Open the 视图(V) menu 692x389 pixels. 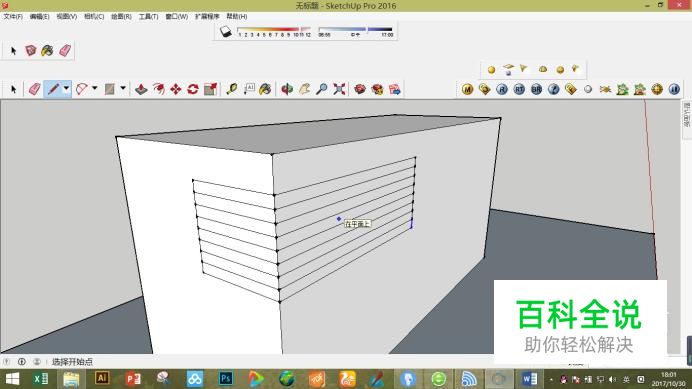point(67,16)
